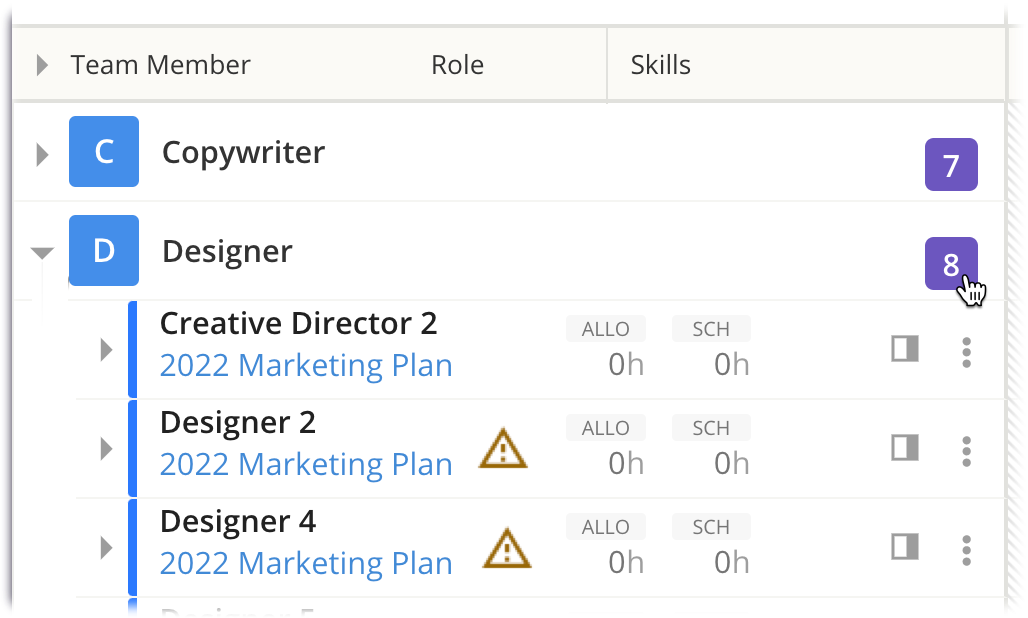The height and width of the screenshot is (618, 1028).
Task: Open side panel icon for Creative Director 2
Action: click(905, 349)
